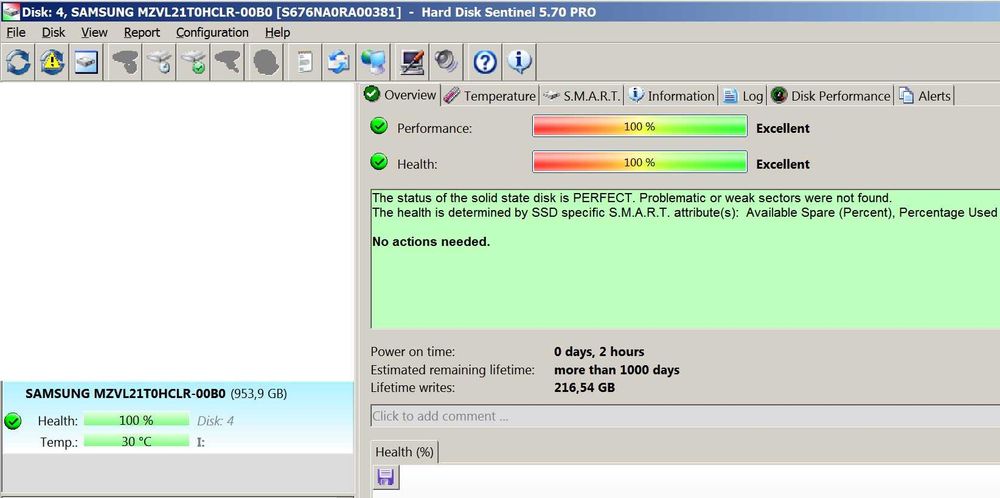This screenshot has height=498, width=1000.
Task: Switch to the Disk Performance tab
Action: click(830, 96)
